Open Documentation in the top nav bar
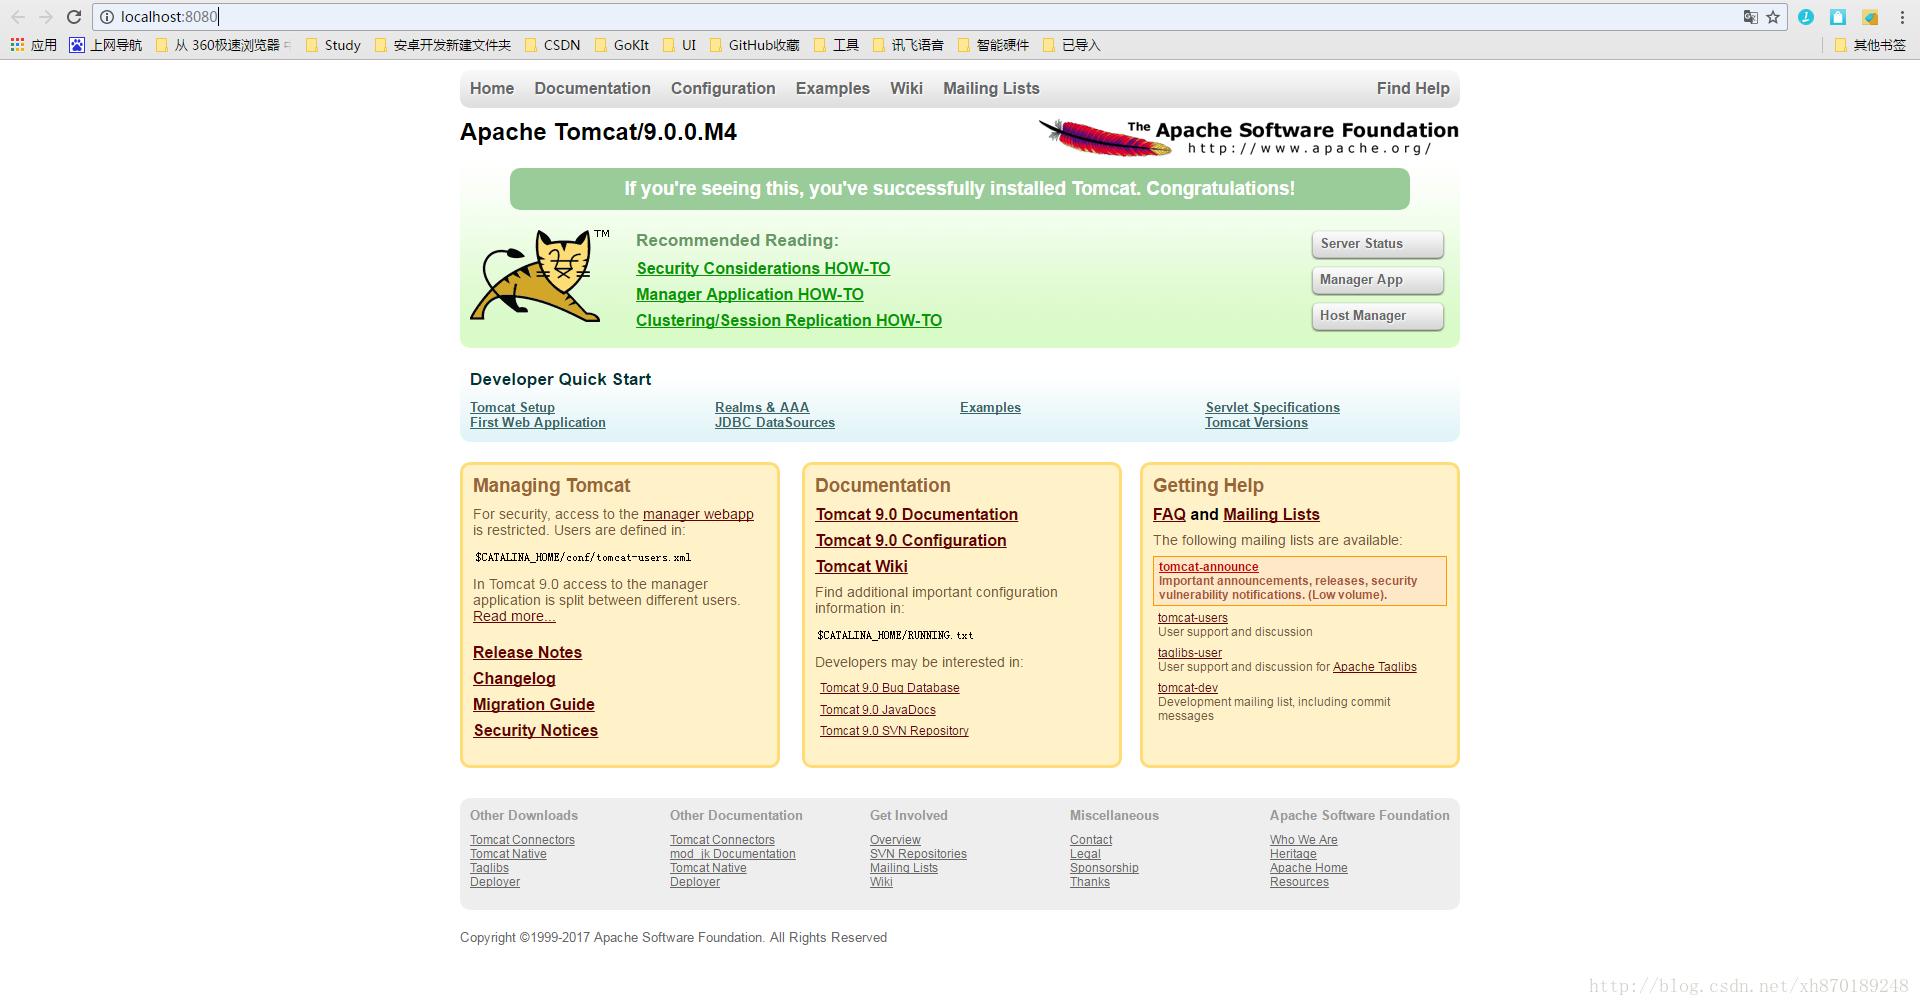The image size is (1920, 1006). point(592,88)
